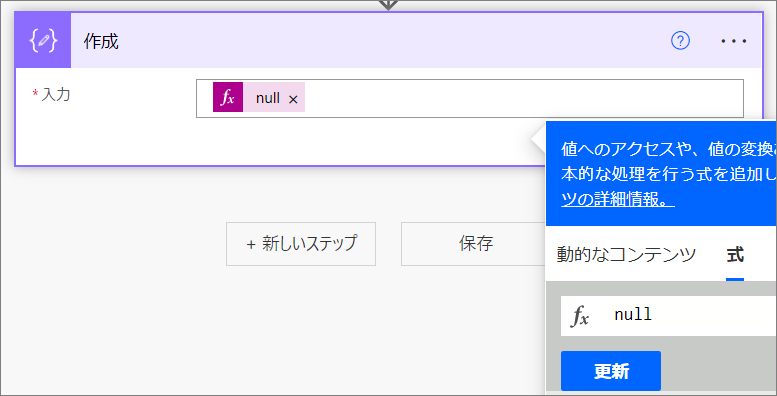Click the fx icon in expression editor

coord(580,316)
